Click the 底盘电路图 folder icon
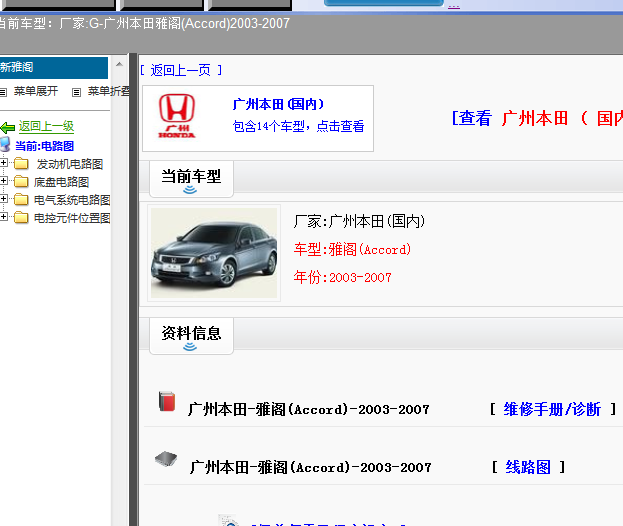 pyautogui.click(x=21, y=182)
